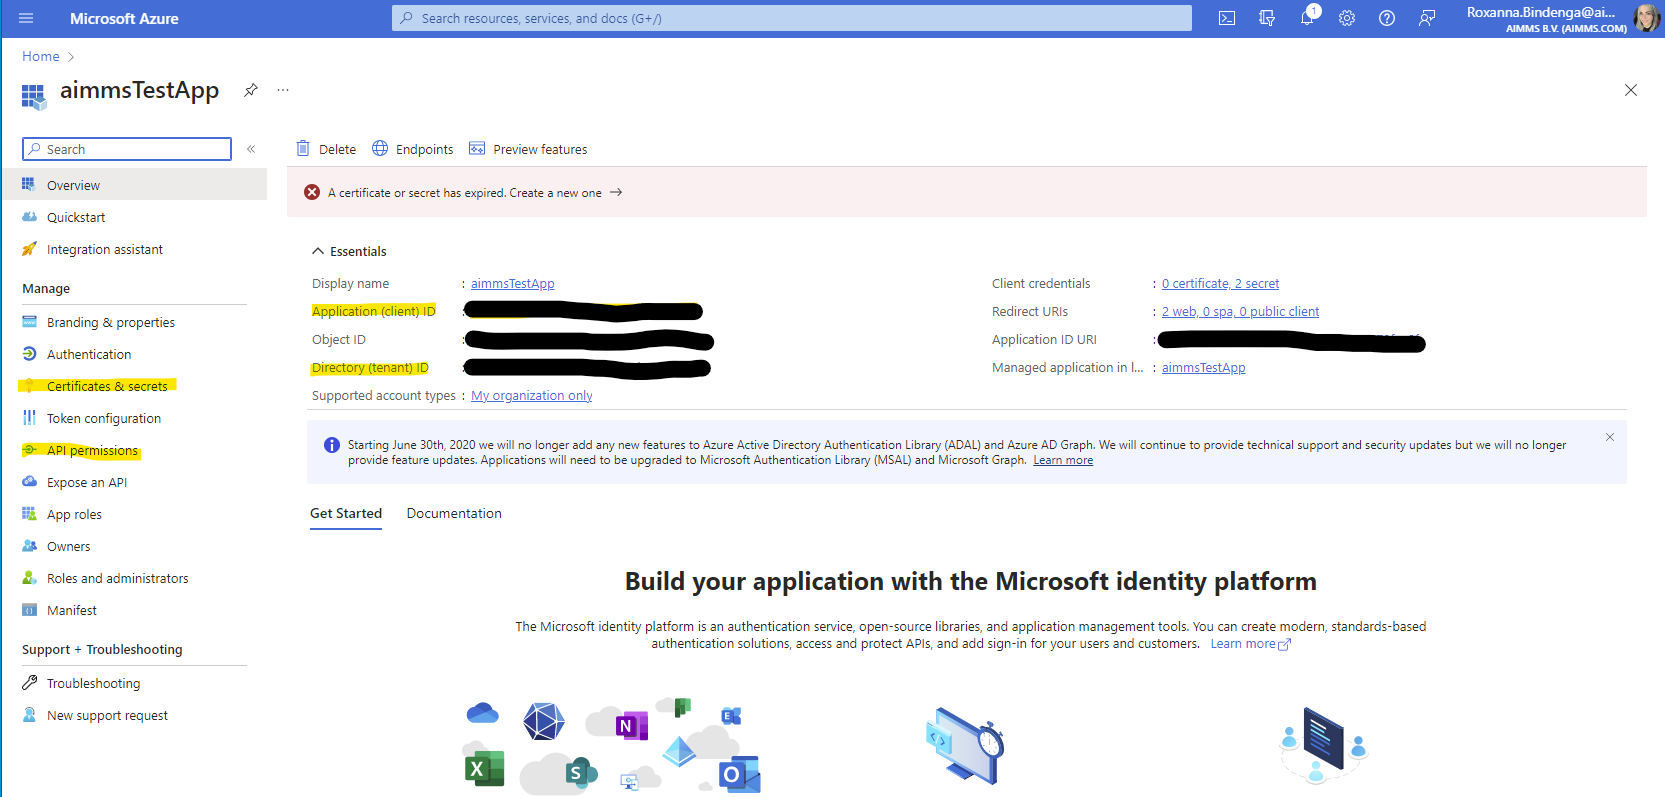Open Expose an API
Image resolution: width=1665 pixels, height=797 pixels.
coord(87,482)
